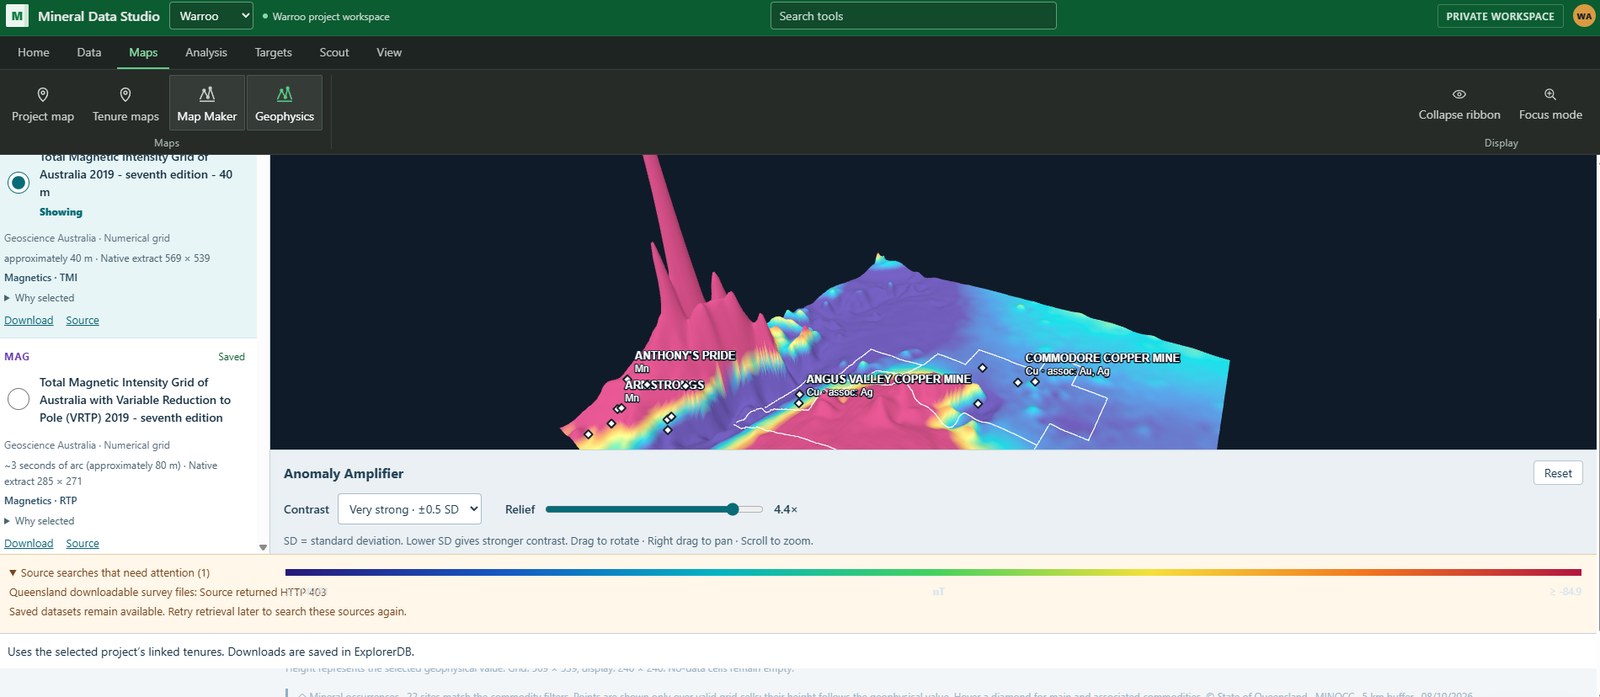Open the Home tab
This screenshot has width=1600, height=697.
[33, 53]
